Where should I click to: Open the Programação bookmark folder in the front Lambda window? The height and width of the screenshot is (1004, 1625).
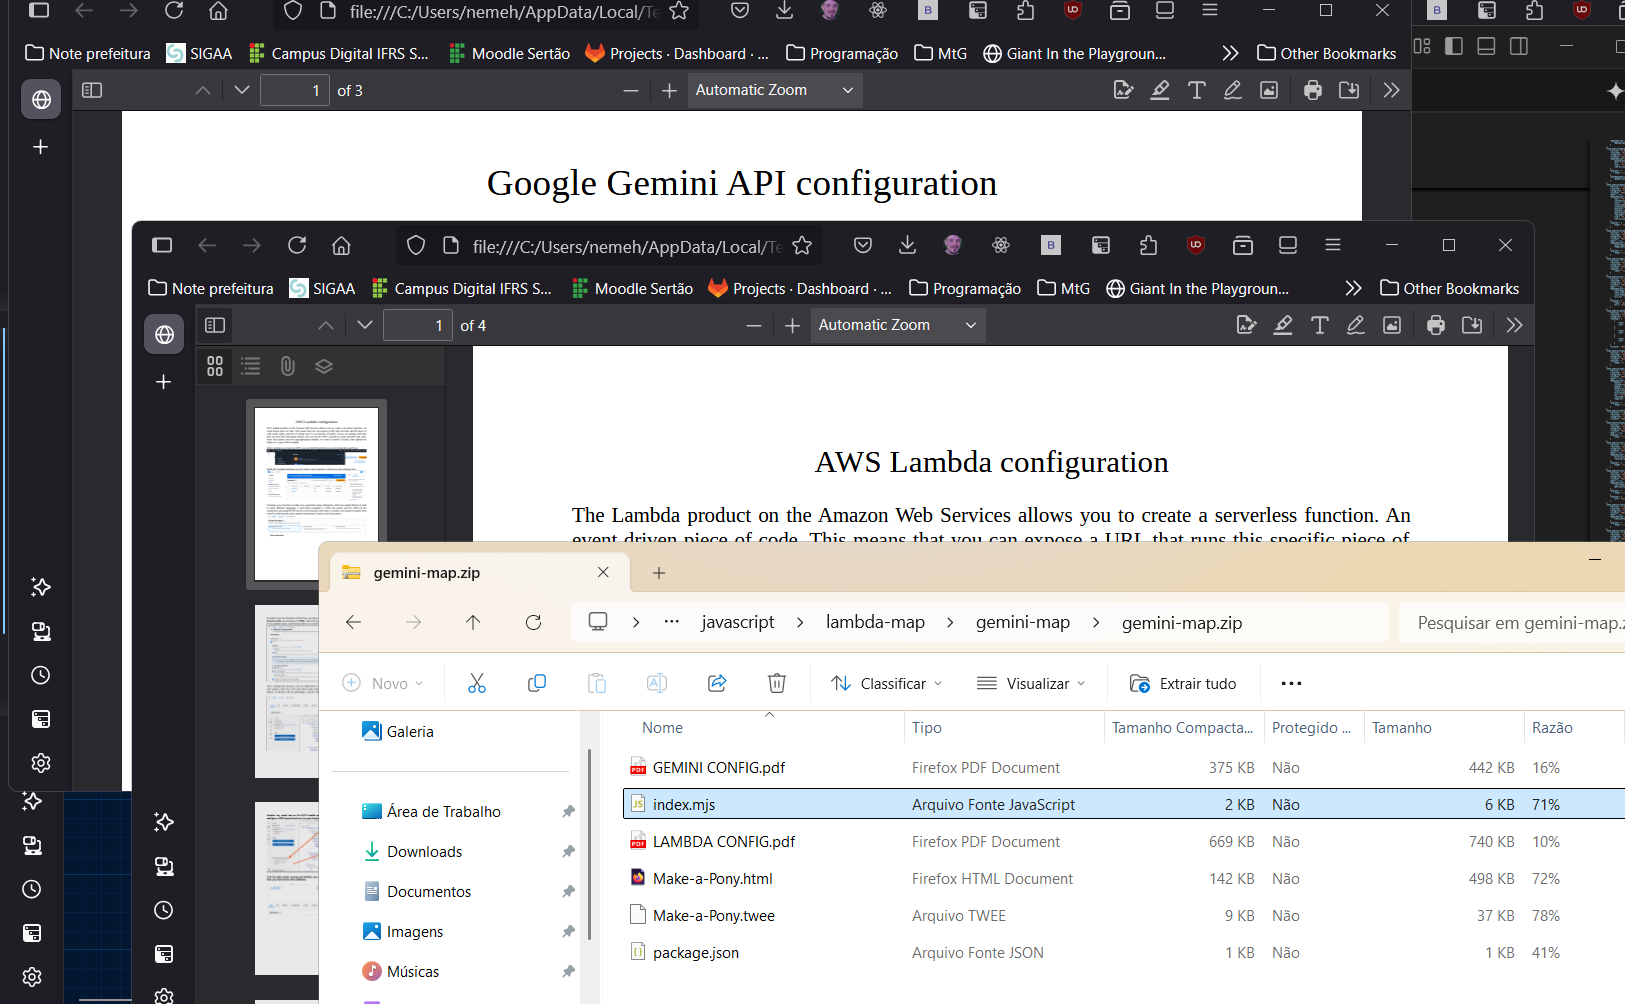965,288
